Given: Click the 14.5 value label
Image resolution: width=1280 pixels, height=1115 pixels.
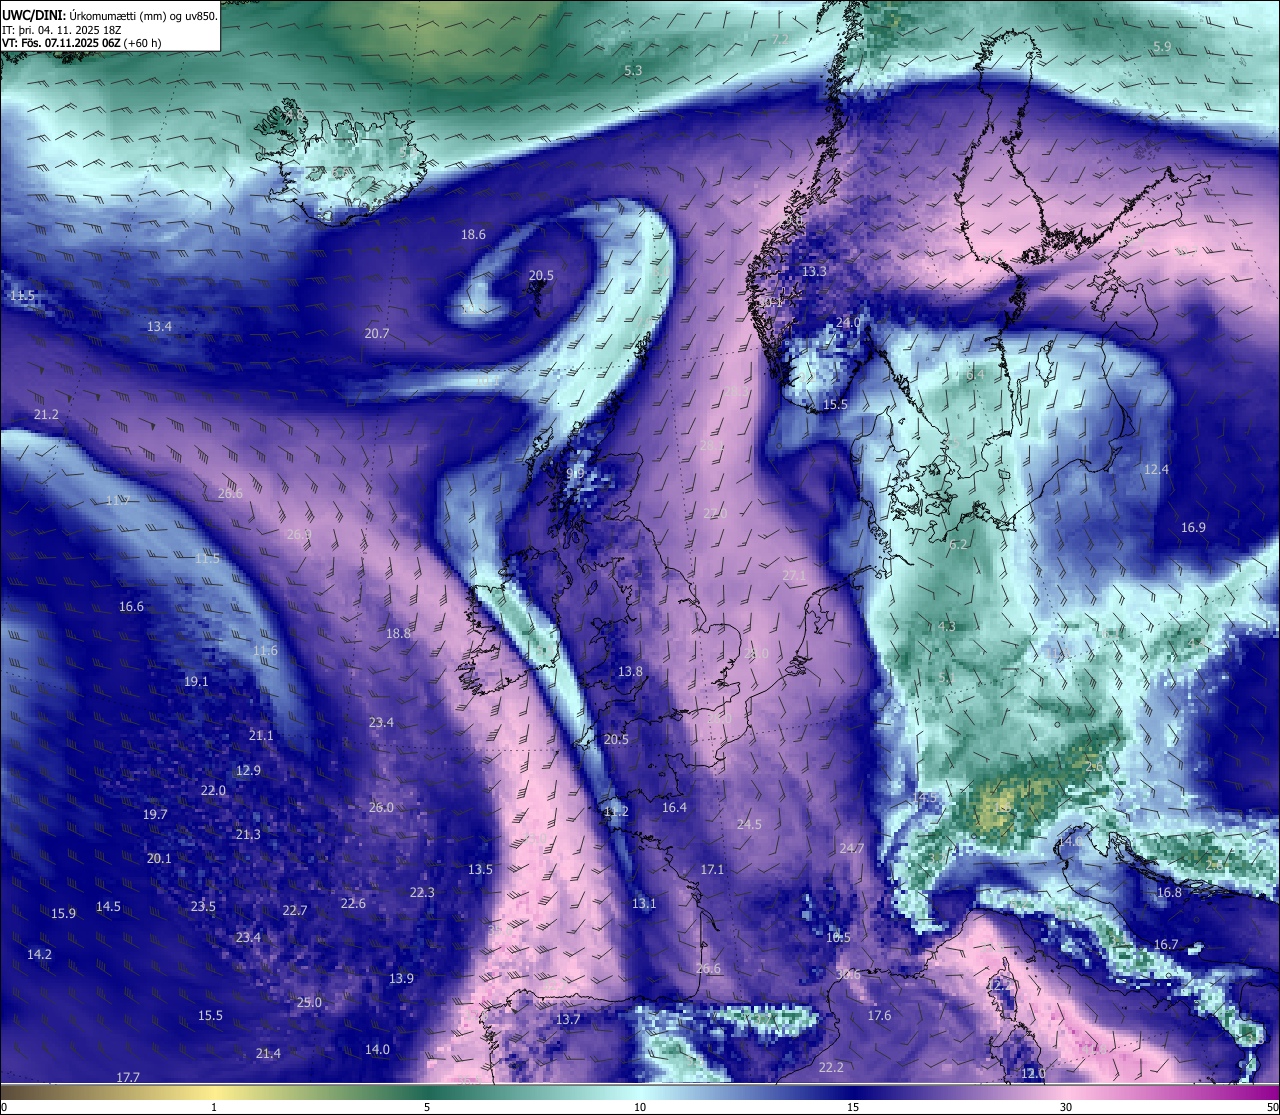Looking at the screenshot, I should click(108, 907).
